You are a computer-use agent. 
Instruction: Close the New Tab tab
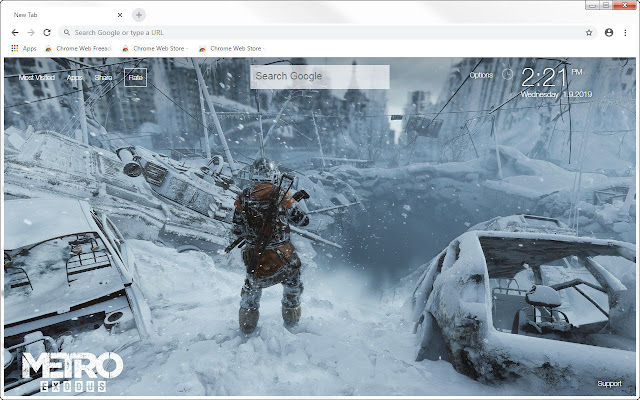pyautogui.click(x=120, y=15)
